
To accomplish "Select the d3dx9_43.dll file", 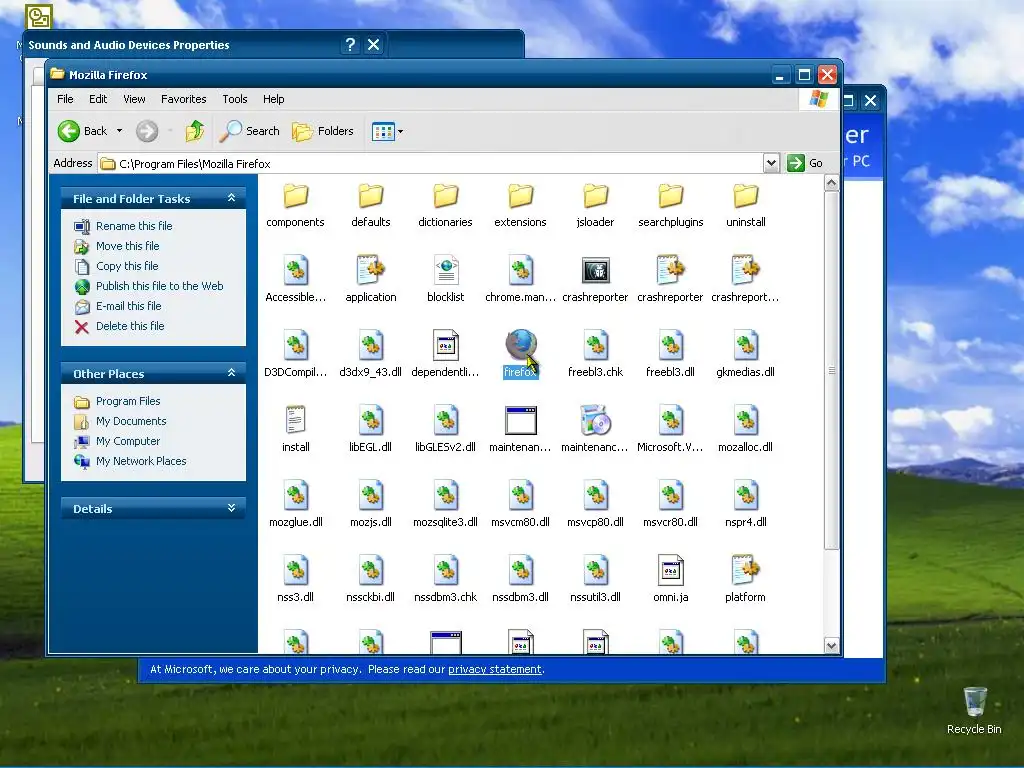I will pyautogui.click(x=370, y=345).
